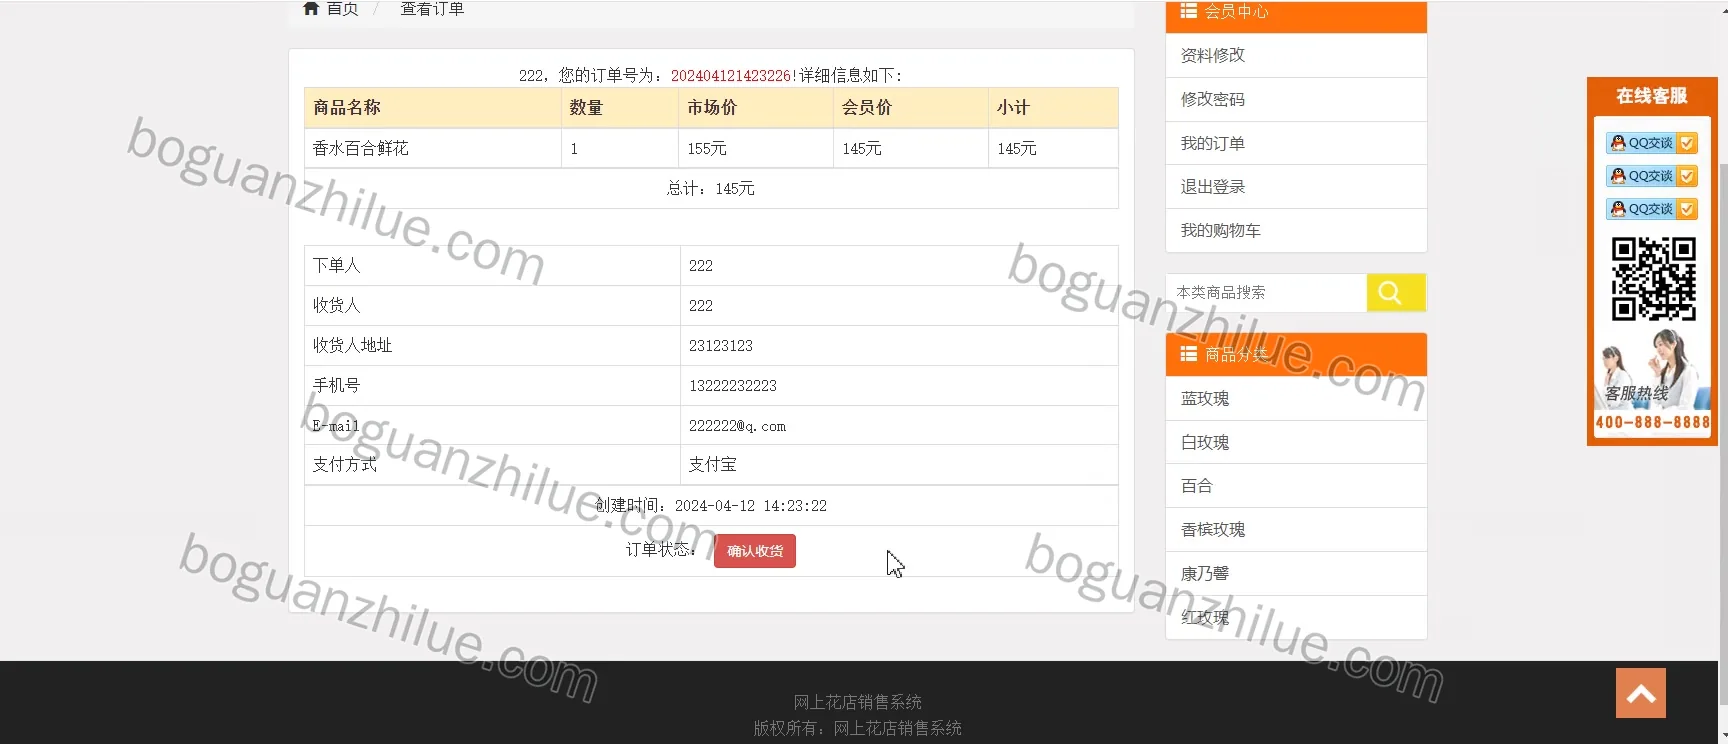Screen dimensions: 1728x744
Task: Open the third QQ交谈 chat button
Action: [1652, 209]
